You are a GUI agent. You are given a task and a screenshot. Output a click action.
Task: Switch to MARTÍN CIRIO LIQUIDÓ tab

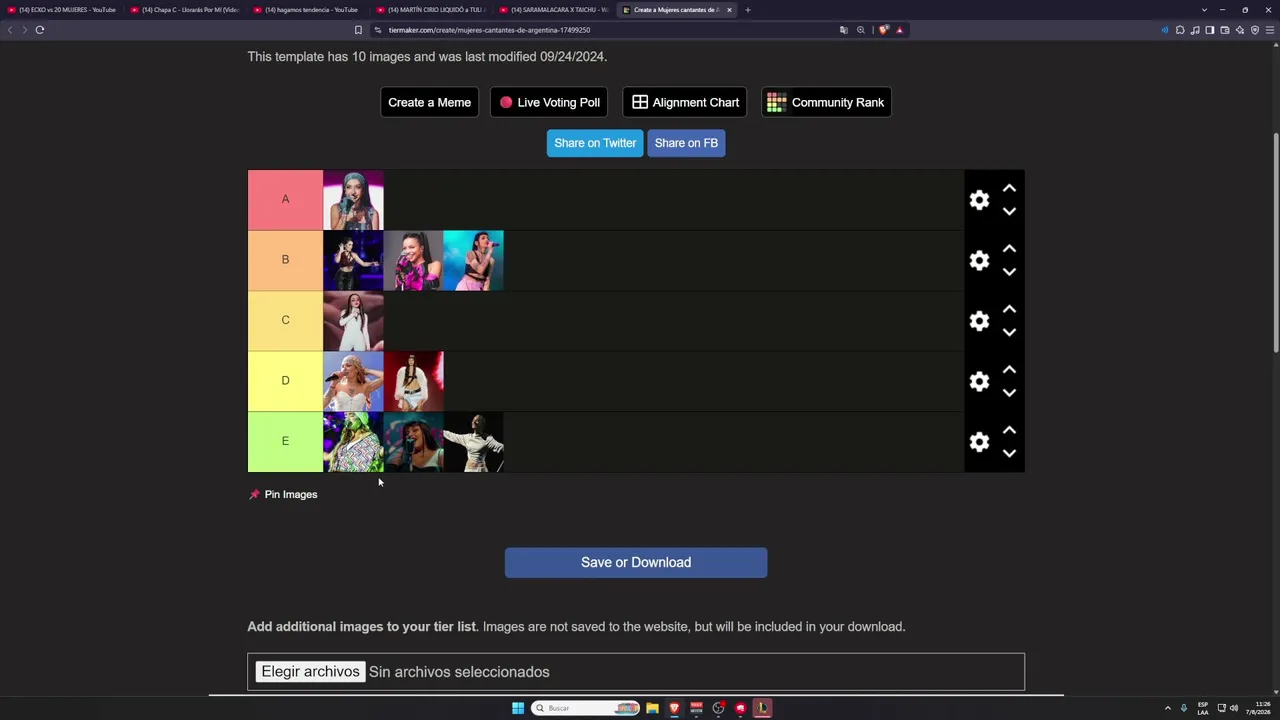(431, 10)
